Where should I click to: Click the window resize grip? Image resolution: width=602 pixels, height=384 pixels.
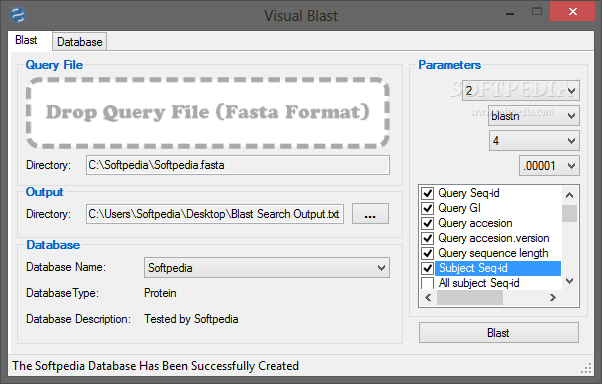587,368
